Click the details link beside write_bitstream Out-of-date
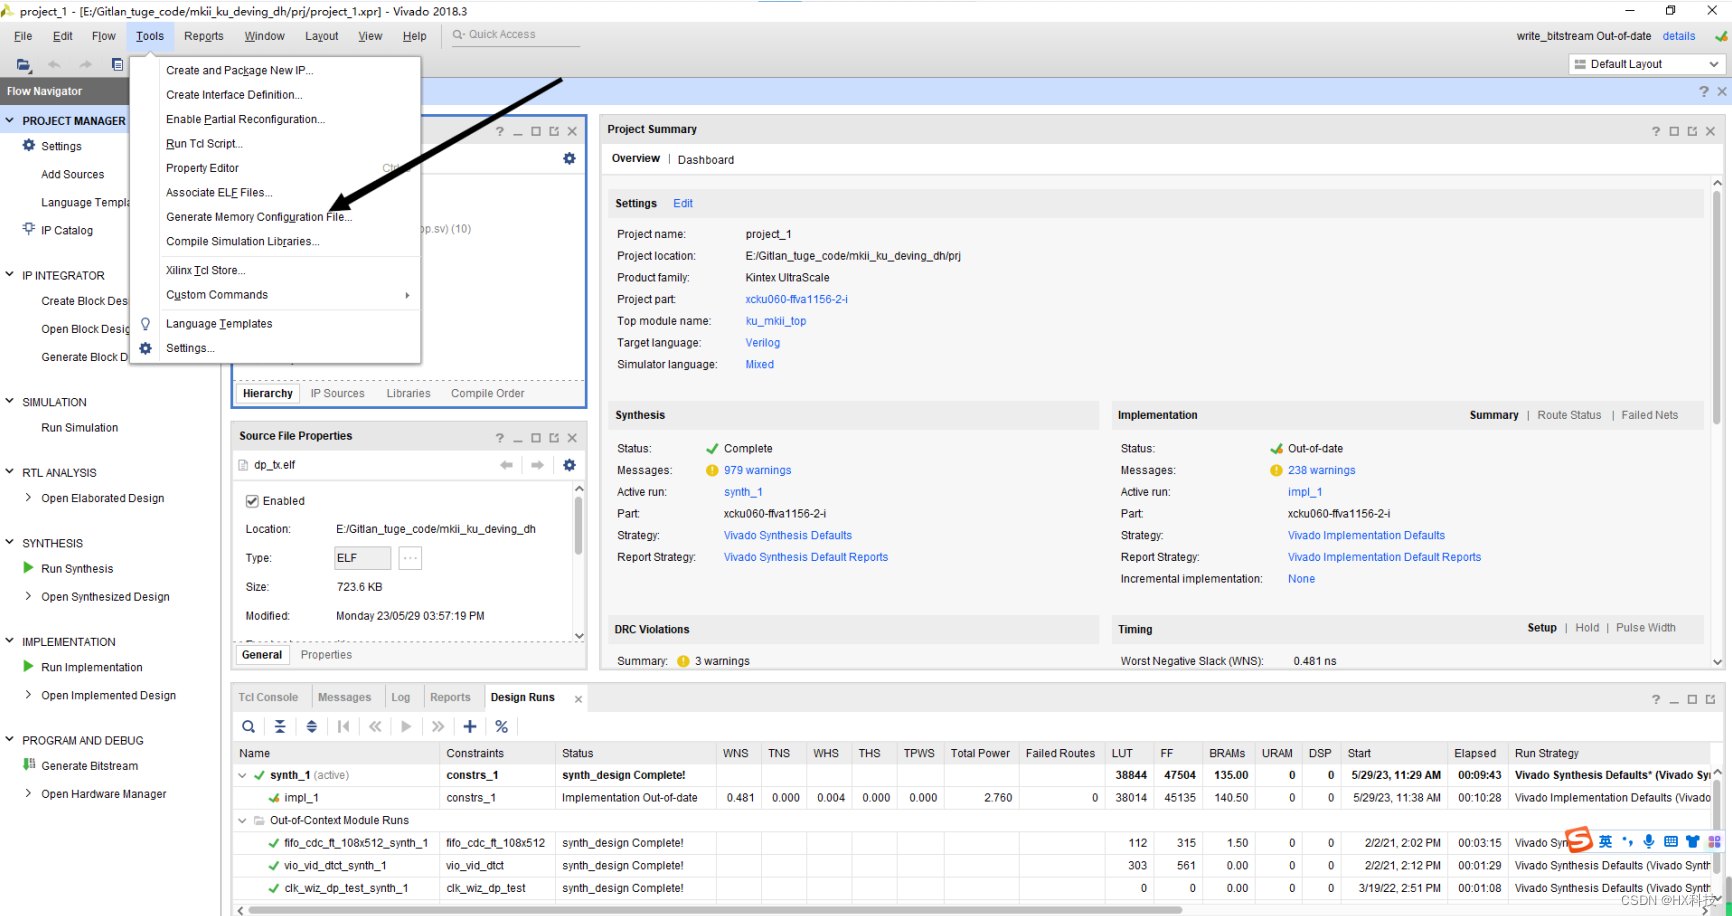The image size is (1732, 916). (1679, 36)
